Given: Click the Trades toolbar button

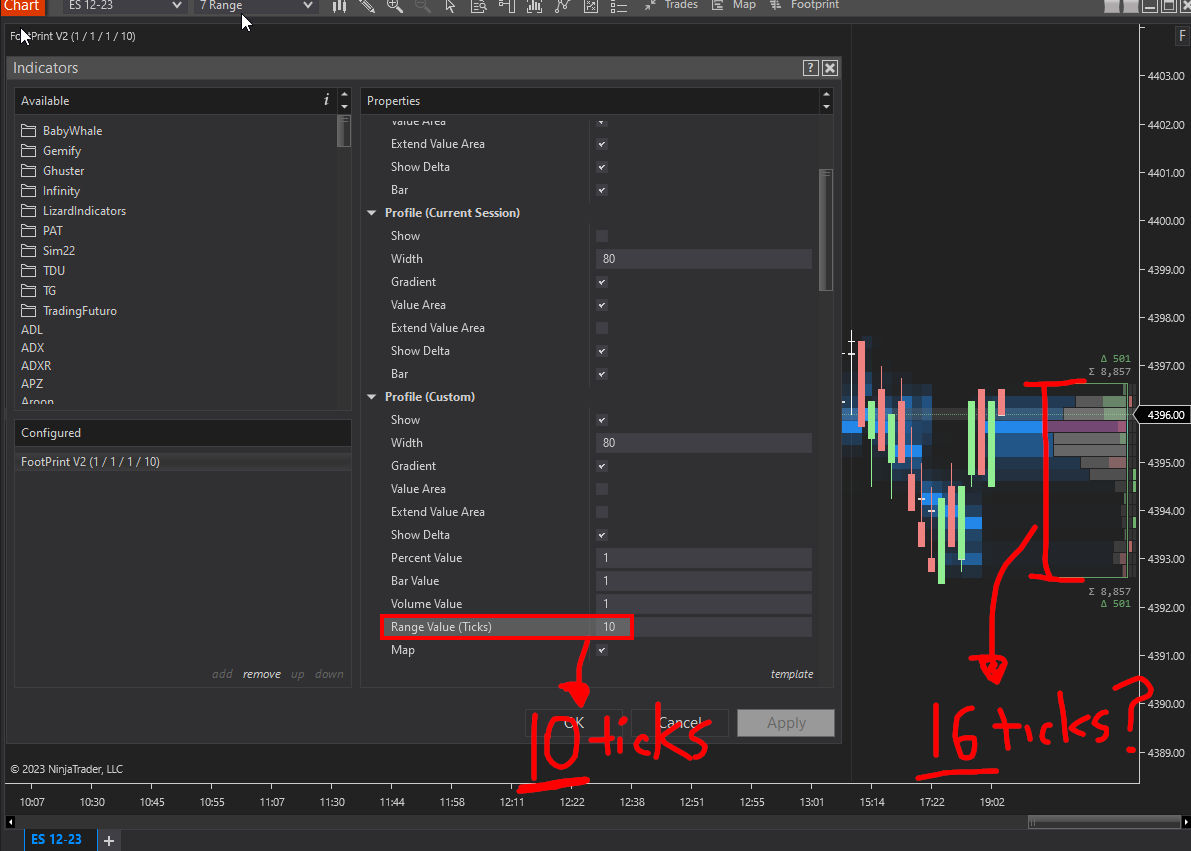Looking at the screenshot, I should pos(671,5).
